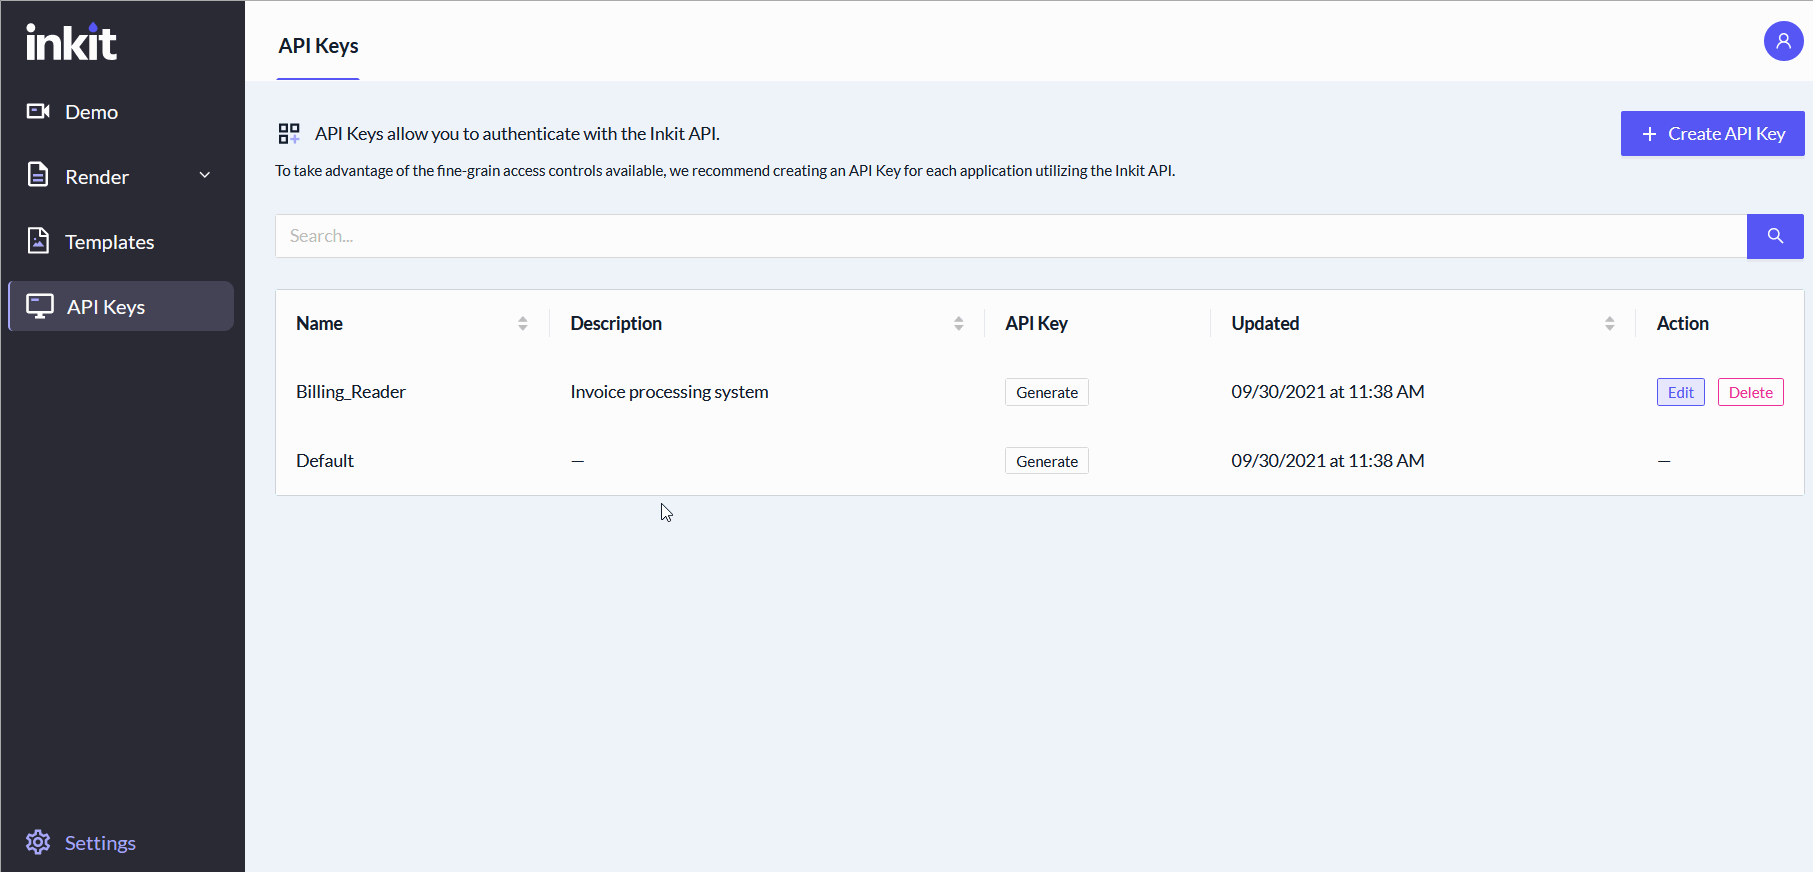
Task: Click the Render document icon
Action: pos(38,175)
